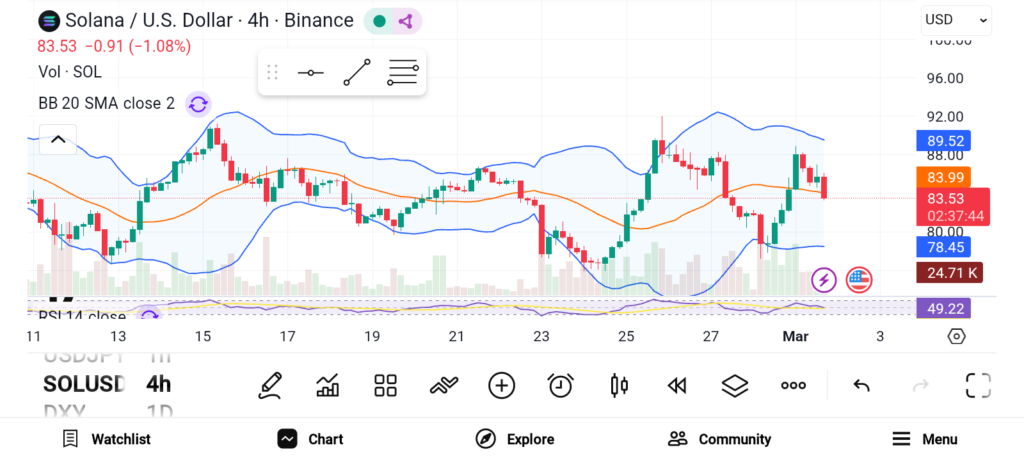Switch to the Explore tab

[x=515, y=439]
